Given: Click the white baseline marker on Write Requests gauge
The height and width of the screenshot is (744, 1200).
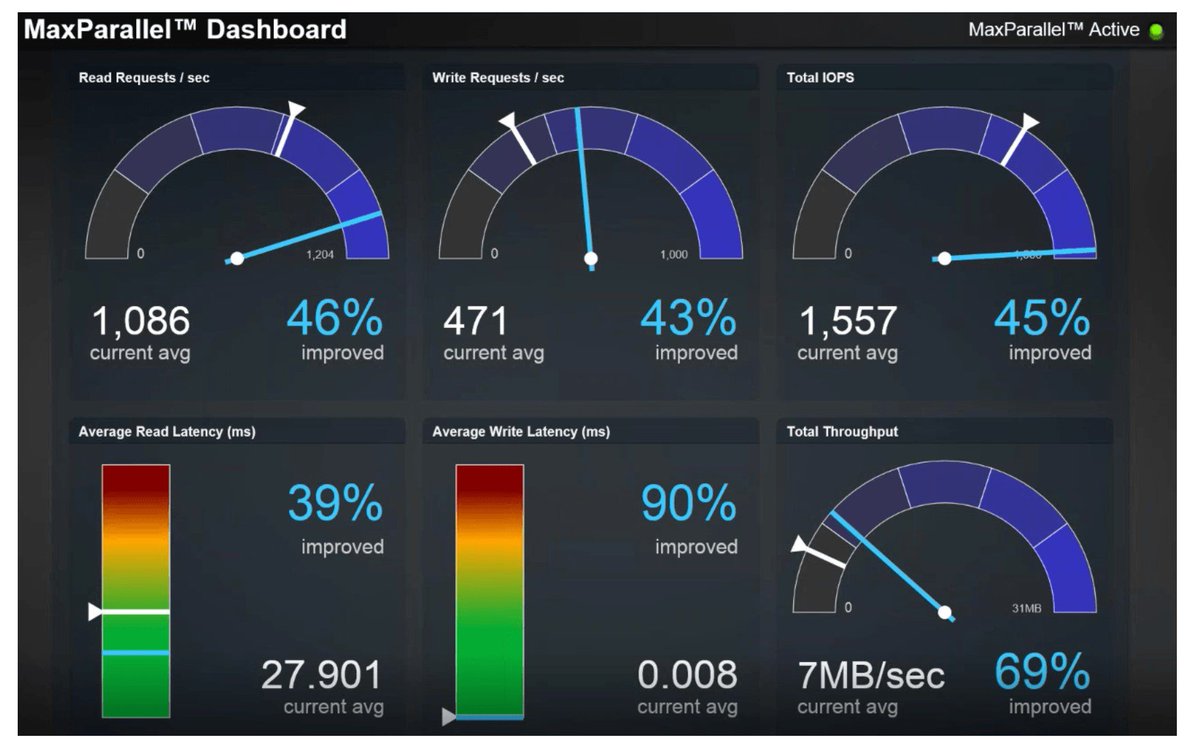Looking at the screenshot, I should (x=517, y=136).
